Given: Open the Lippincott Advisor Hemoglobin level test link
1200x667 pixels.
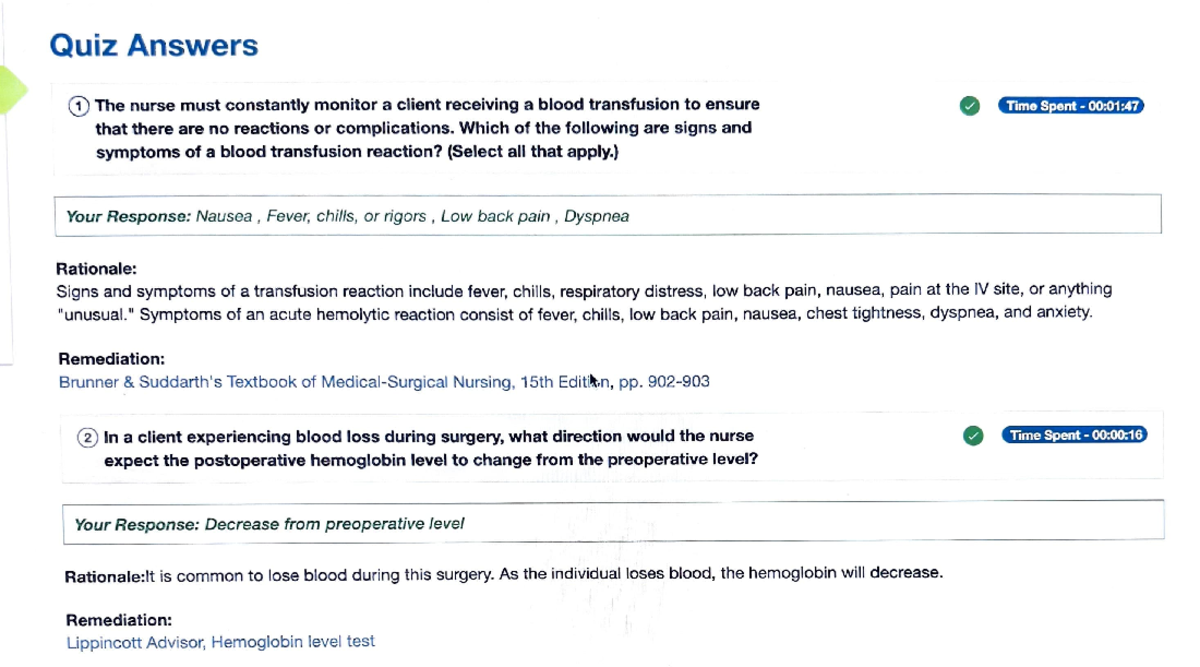Looking at the screenshot, I should point(220,642).
